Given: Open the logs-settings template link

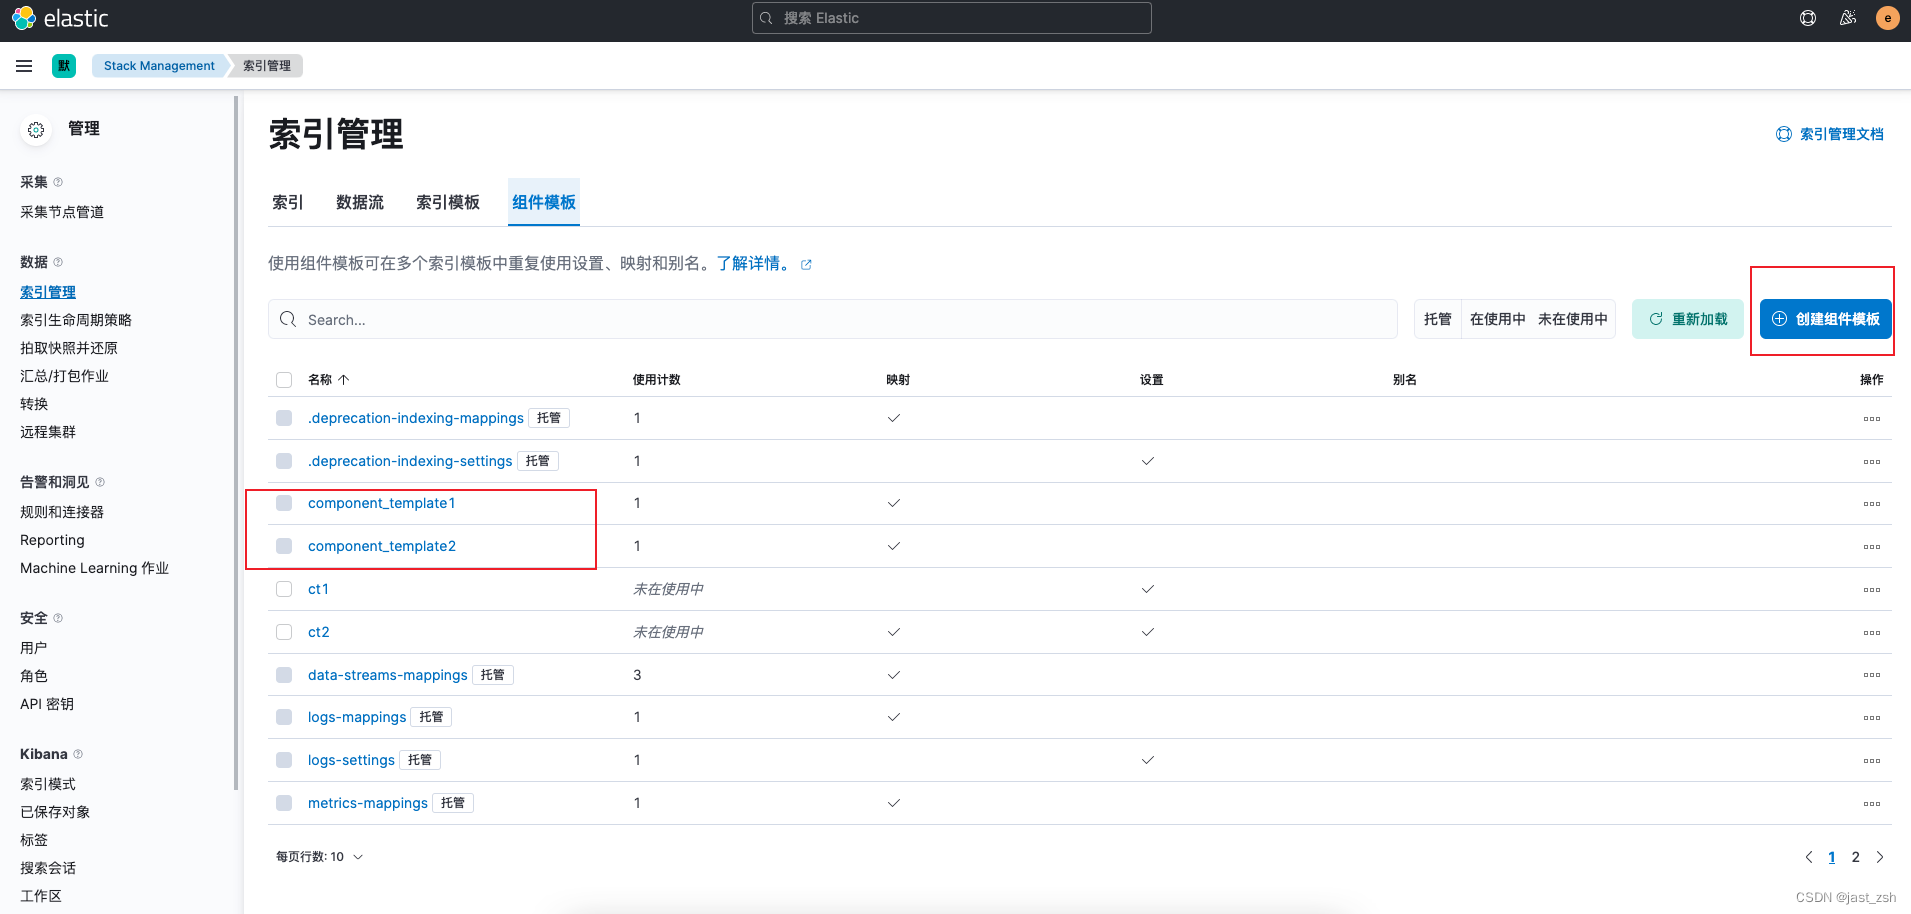Looking at the screenshot, I should pos(351,760).
